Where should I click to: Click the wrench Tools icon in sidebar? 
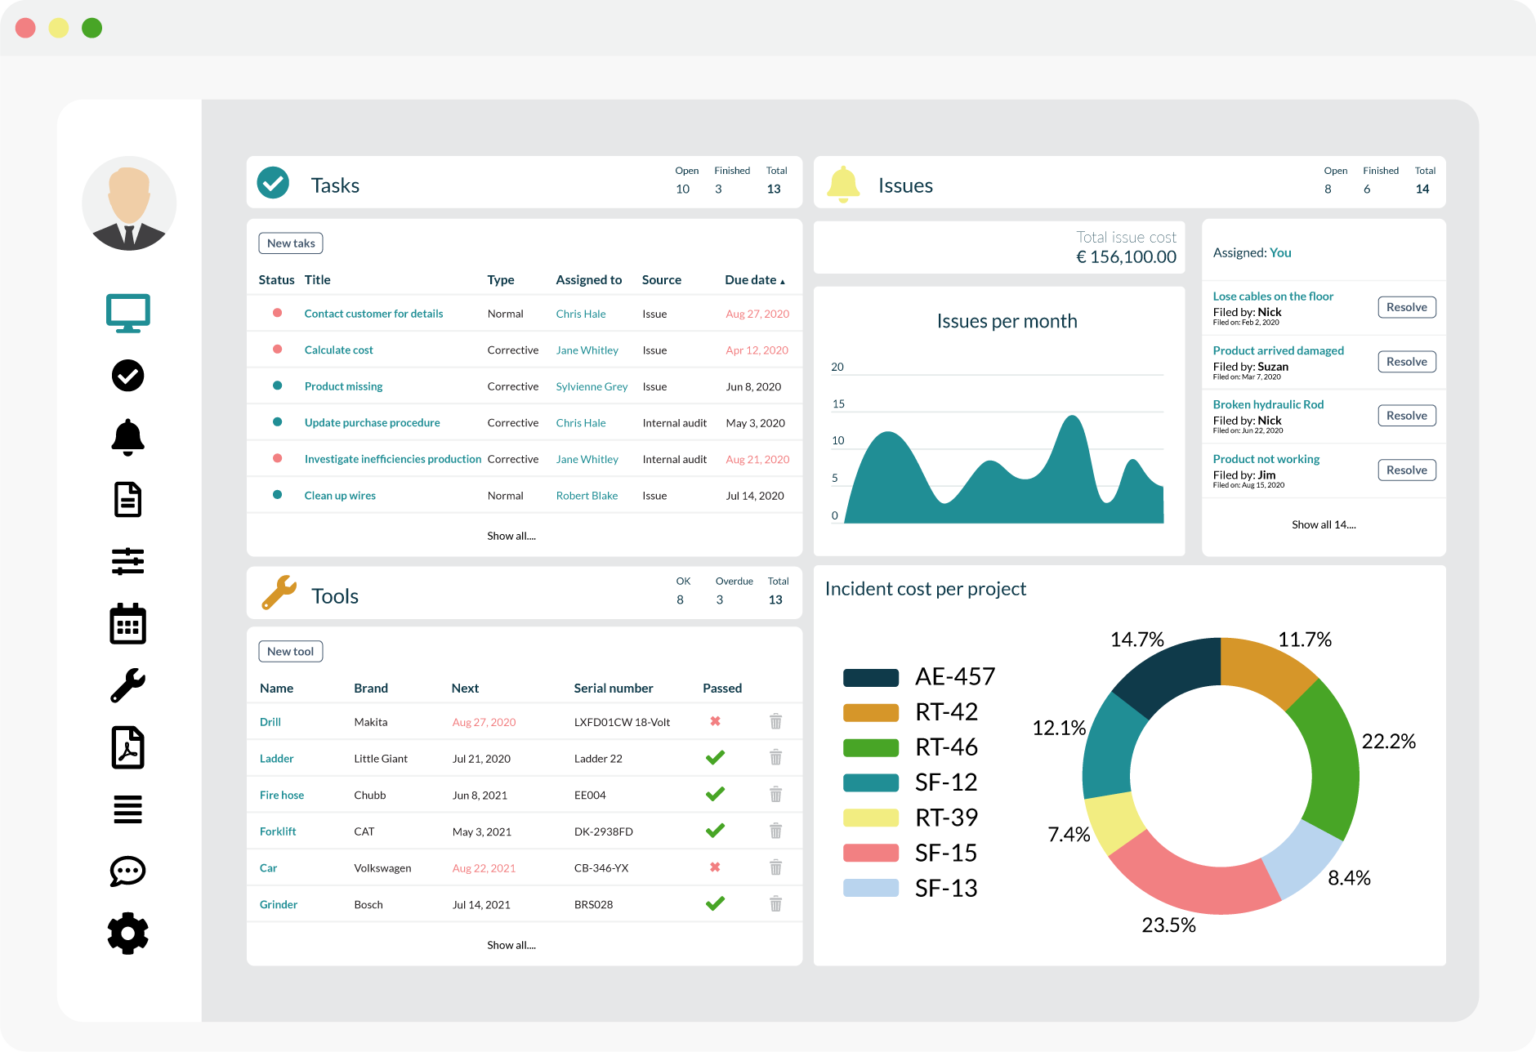point(127,685)
